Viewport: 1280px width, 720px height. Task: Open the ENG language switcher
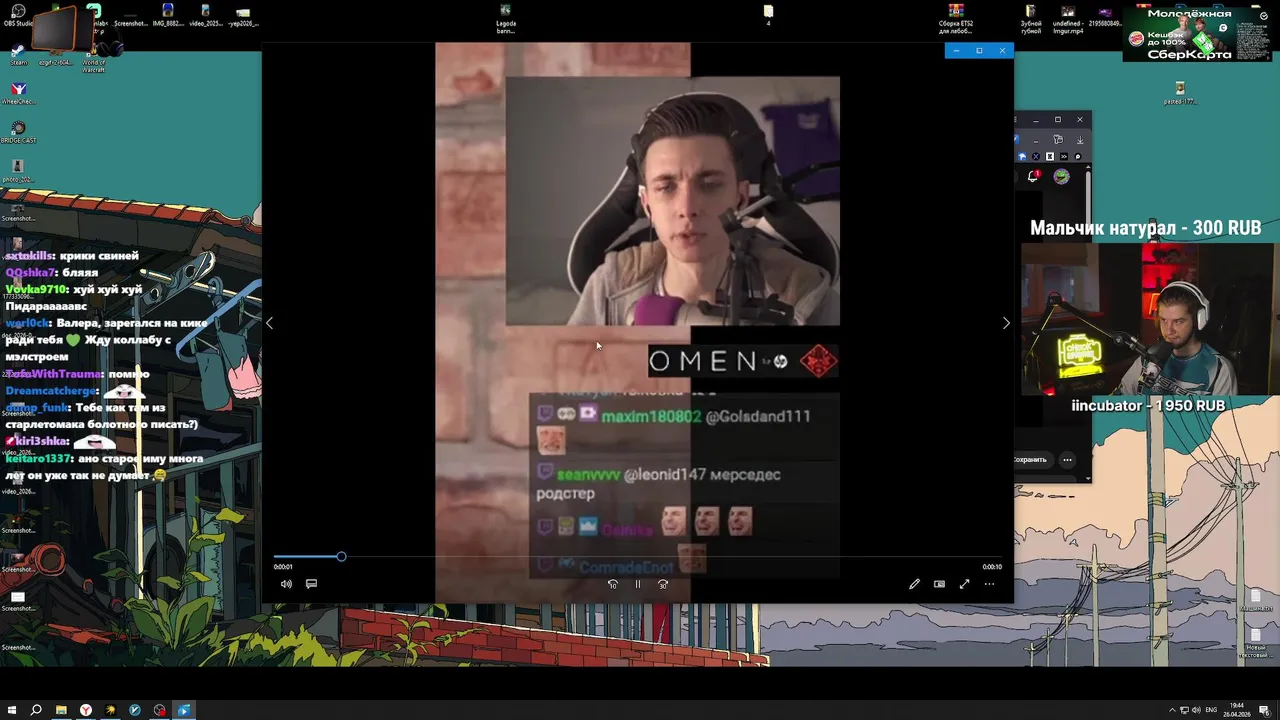[x=1212, y=710]
